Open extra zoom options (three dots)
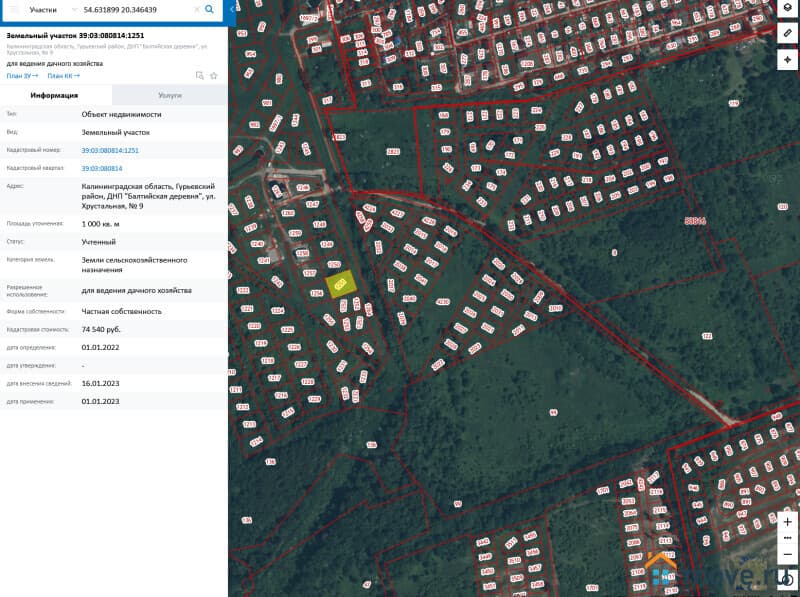 pos(788,538)
